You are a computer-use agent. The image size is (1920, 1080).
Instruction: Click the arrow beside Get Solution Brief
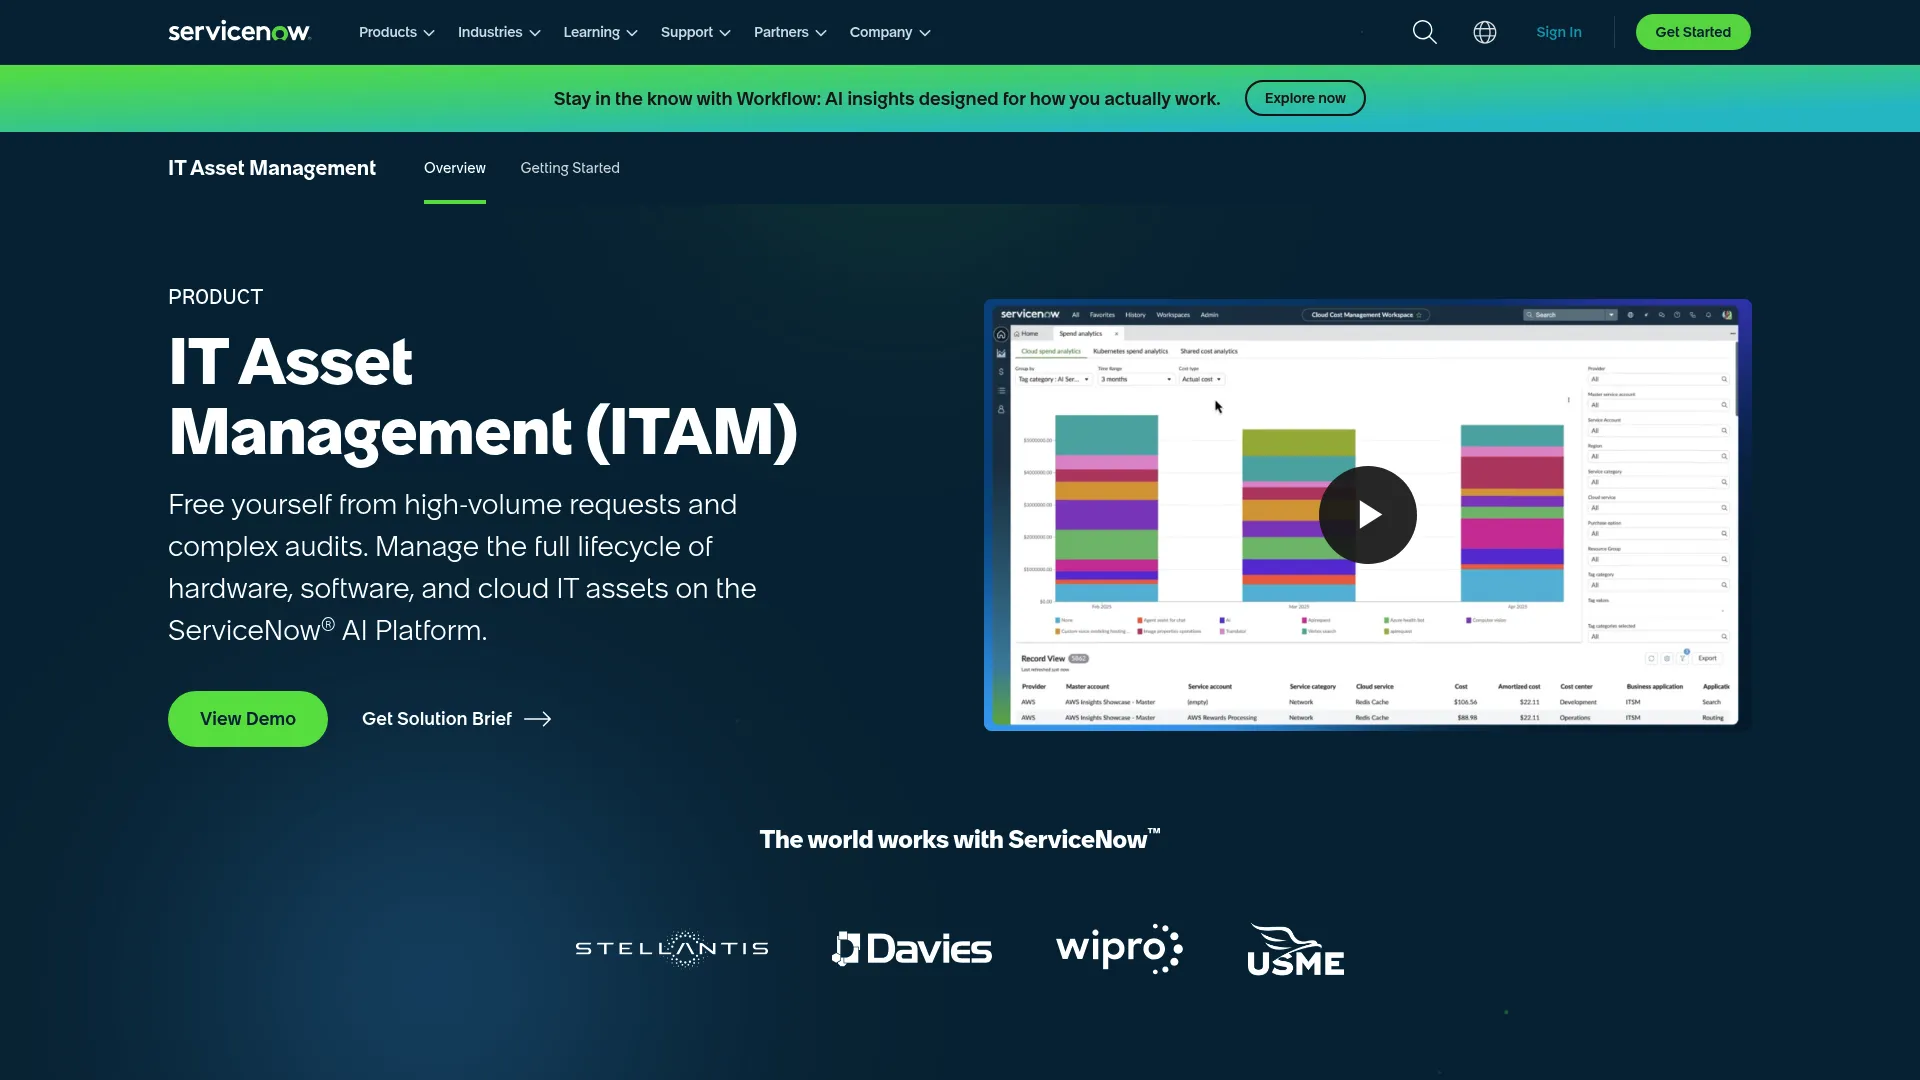tap(538, 719)
